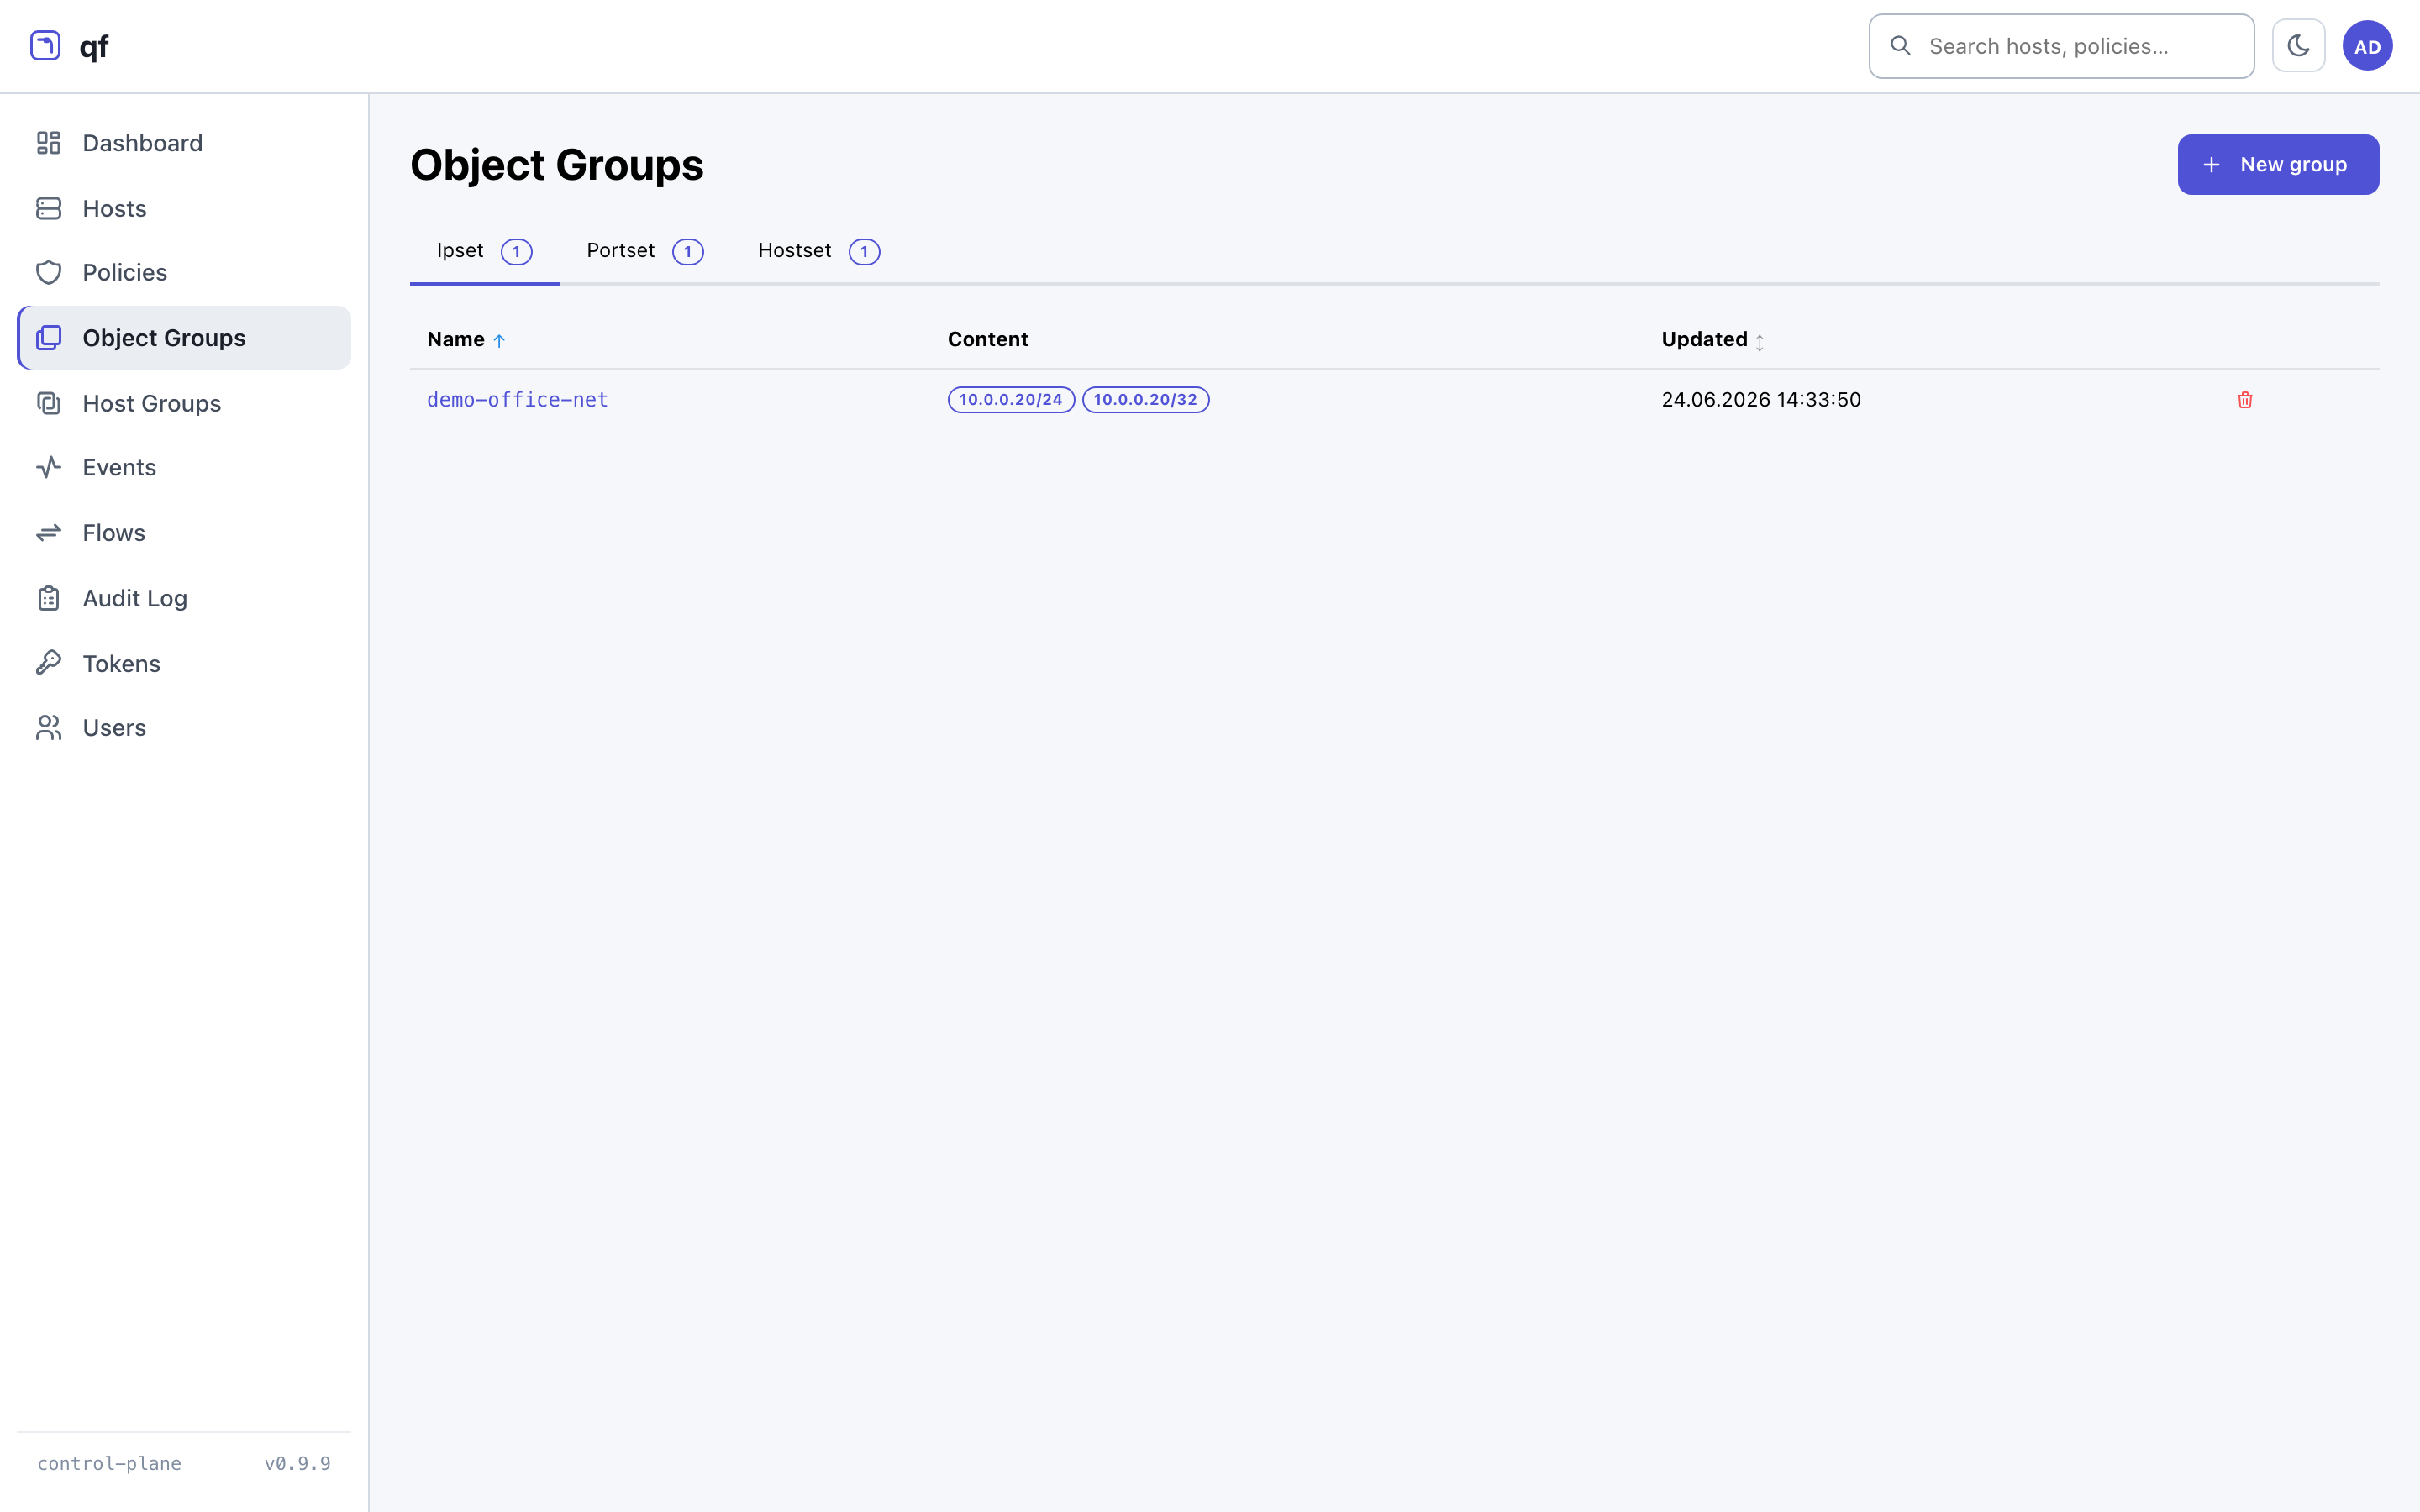
Task: Navigate to Events
Action: pyautogui.click(x=184, y=467)
